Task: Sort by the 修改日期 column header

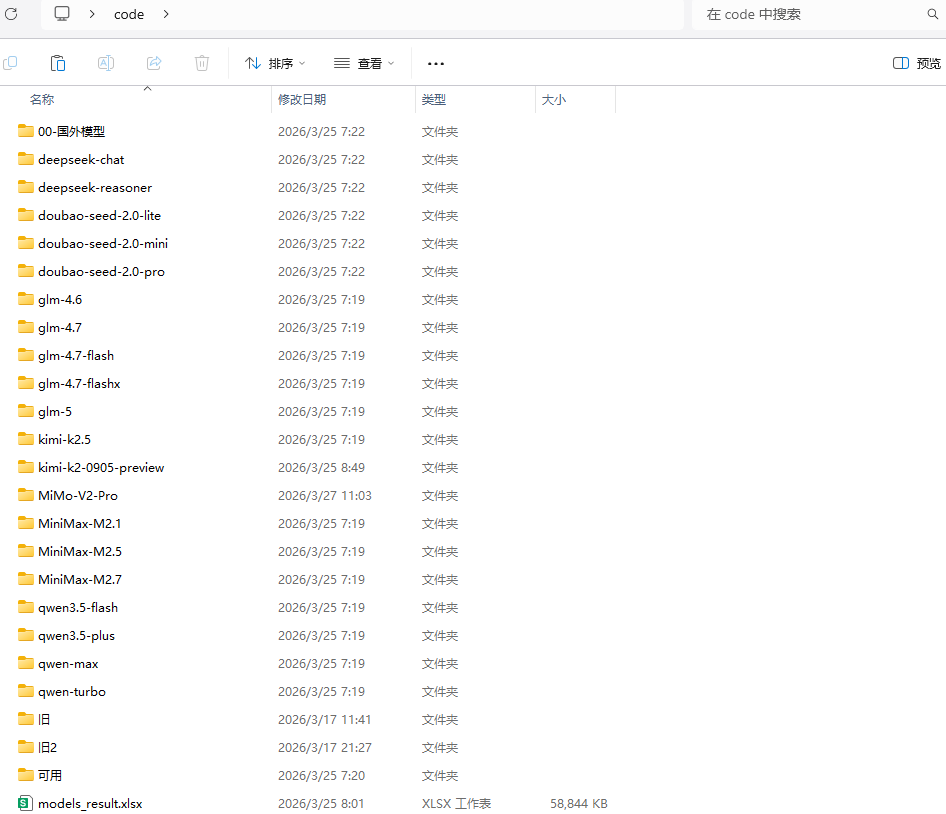Action: (302, 100)
